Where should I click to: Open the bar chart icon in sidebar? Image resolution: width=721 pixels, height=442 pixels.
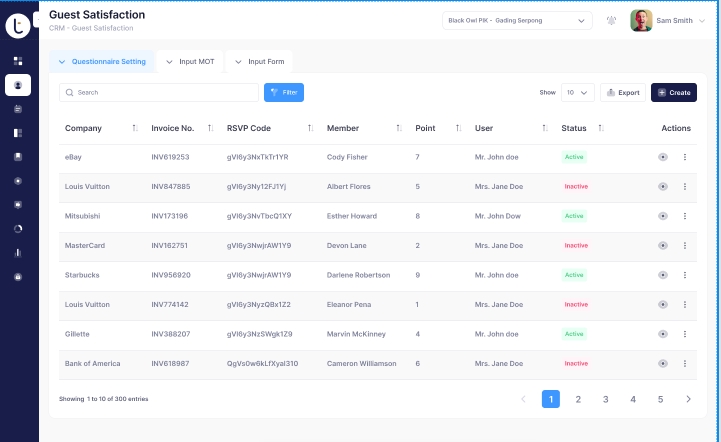pyautogui.click(x=18, y=253)
